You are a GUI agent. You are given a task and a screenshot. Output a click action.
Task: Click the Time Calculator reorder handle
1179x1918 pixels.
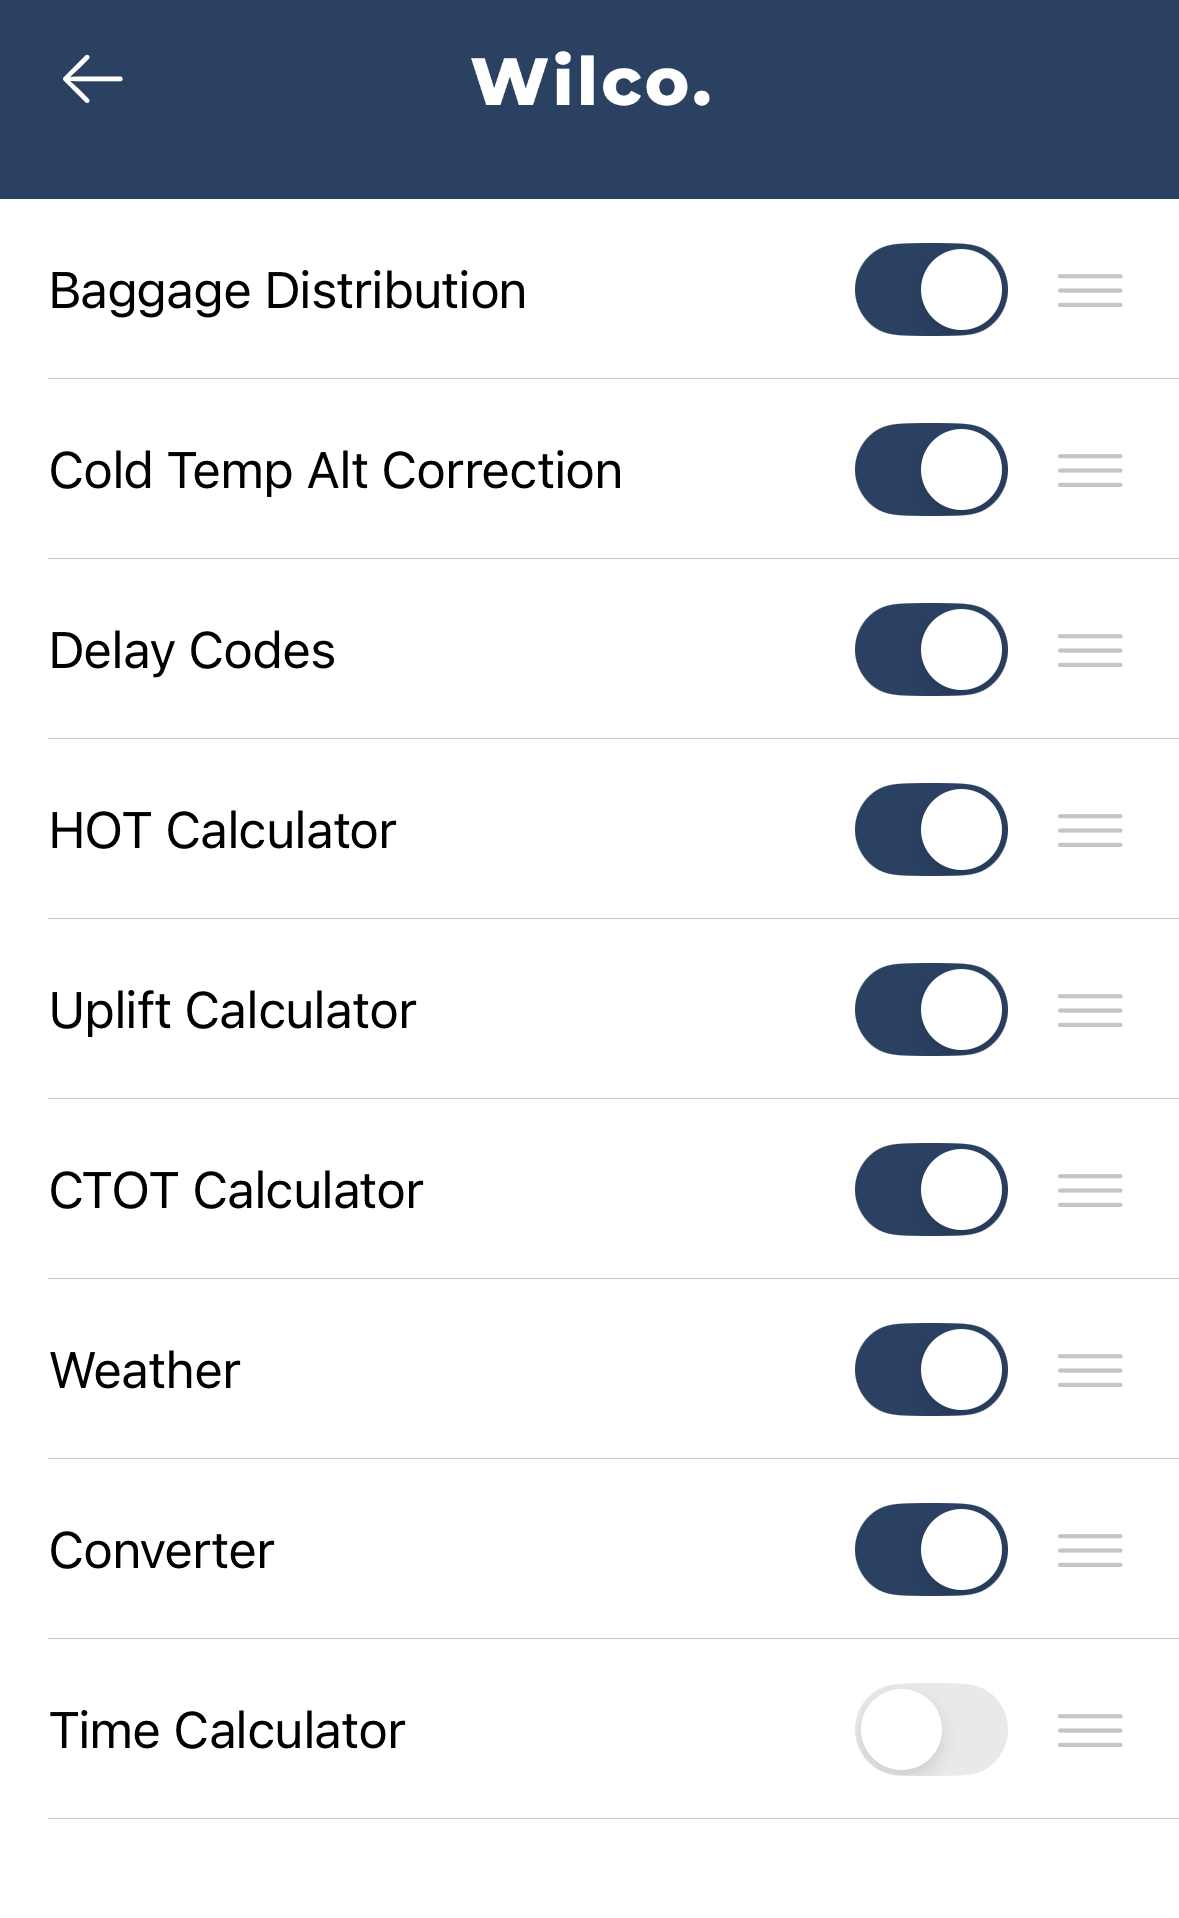coord(1090,1730)
